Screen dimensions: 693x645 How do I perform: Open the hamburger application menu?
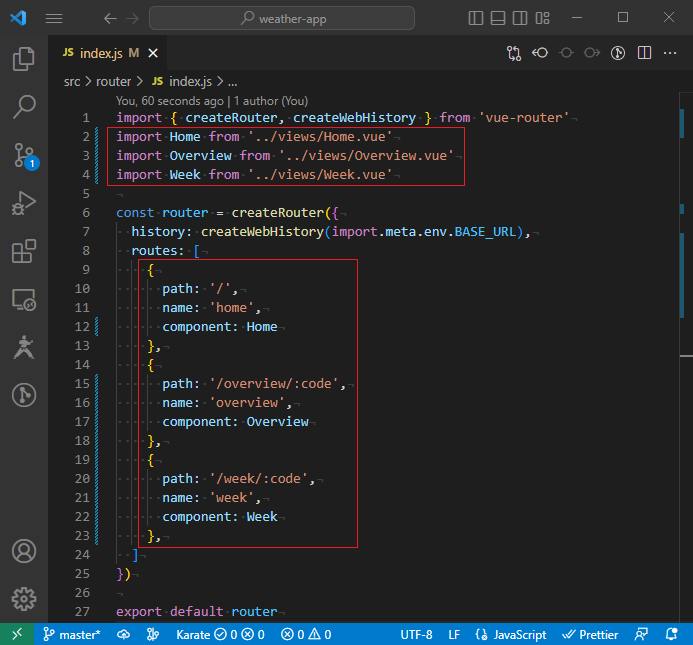54,18
